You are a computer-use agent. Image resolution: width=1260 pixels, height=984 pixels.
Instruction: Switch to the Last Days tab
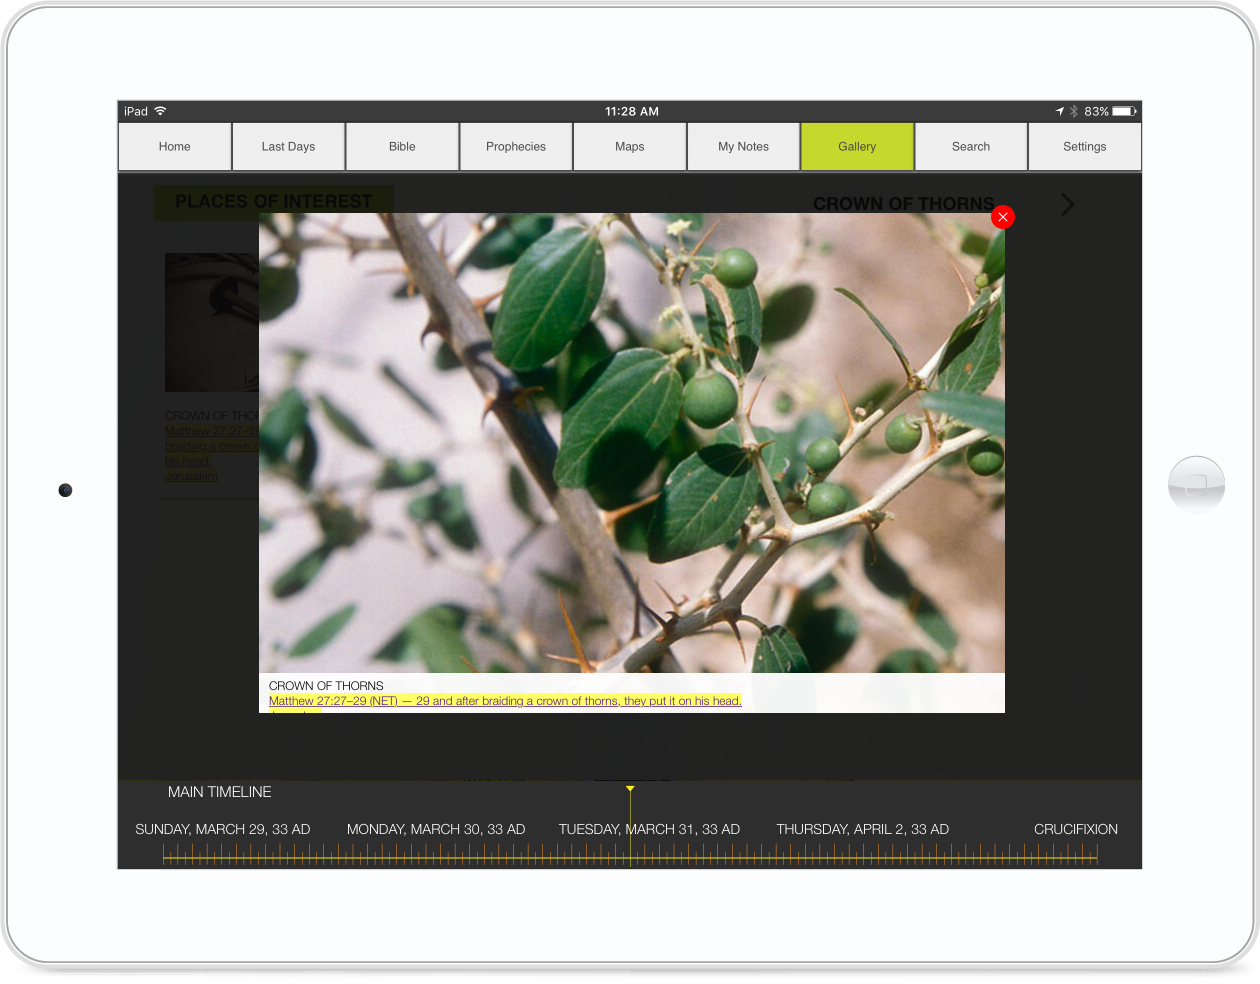288,147
